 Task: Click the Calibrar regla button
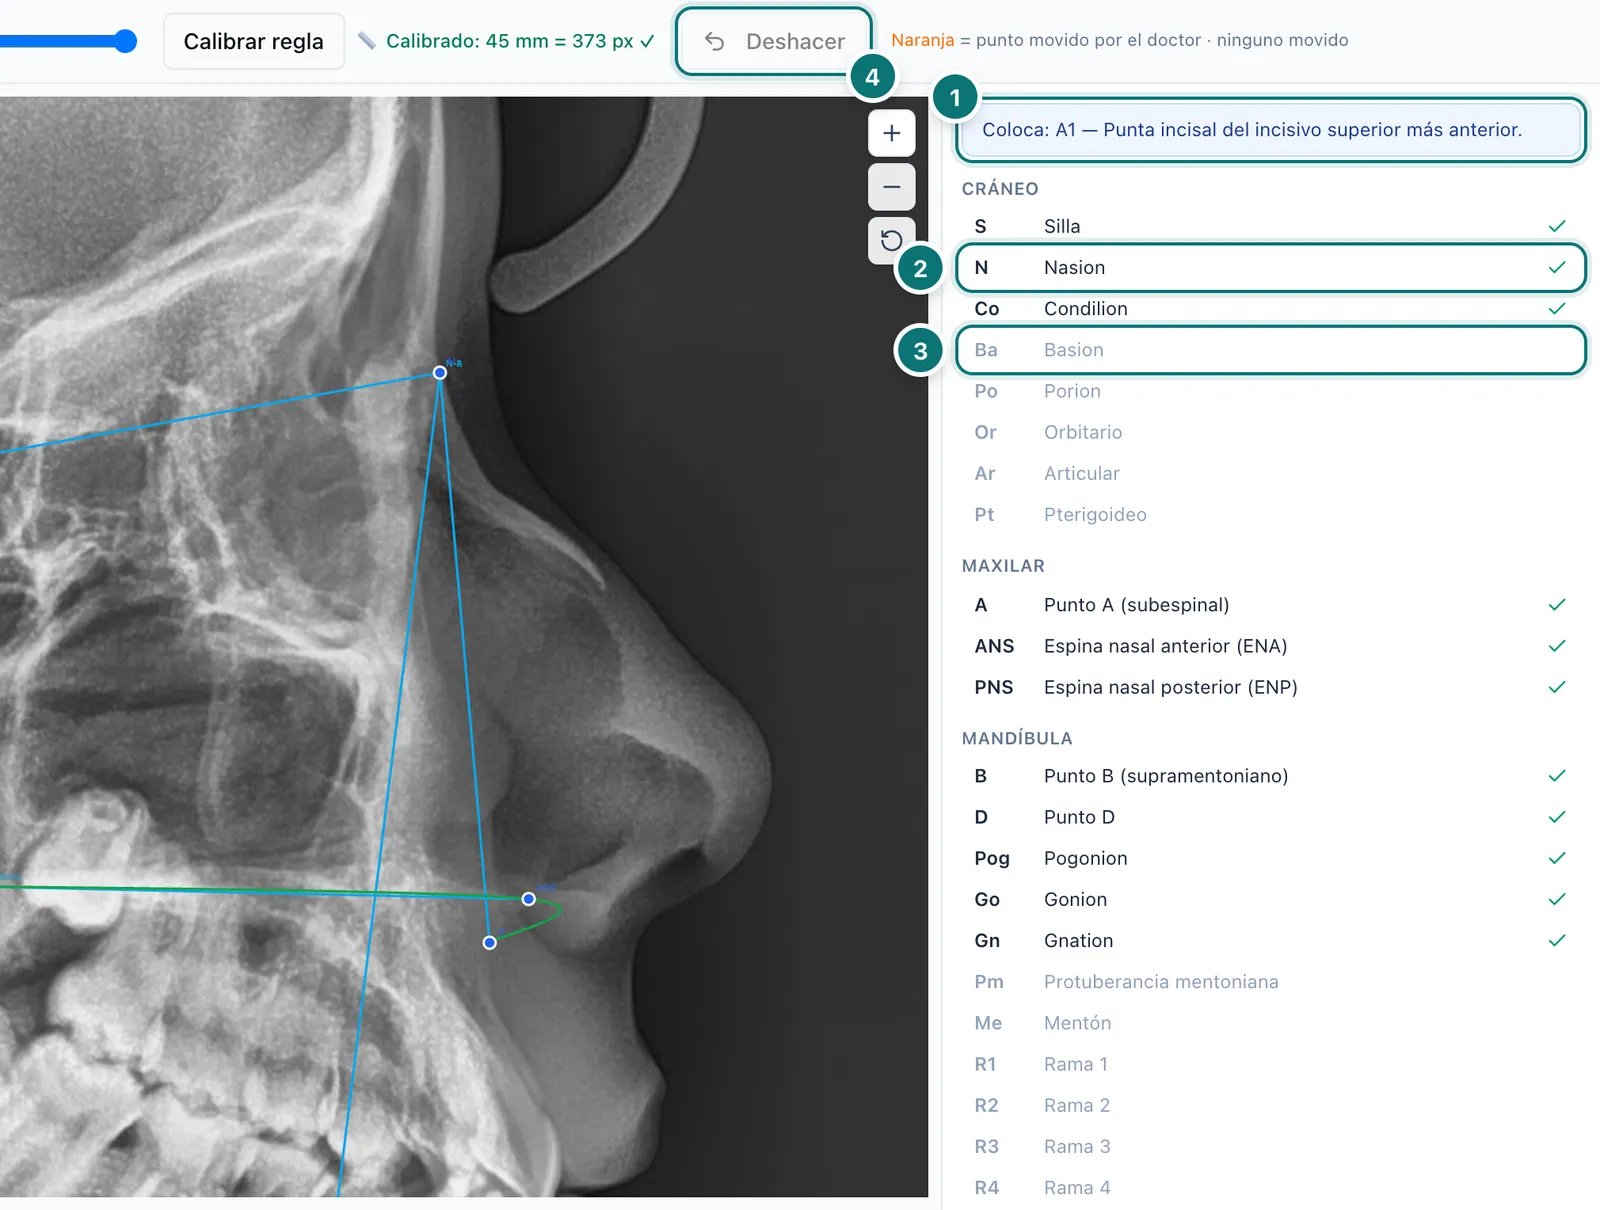254,41
